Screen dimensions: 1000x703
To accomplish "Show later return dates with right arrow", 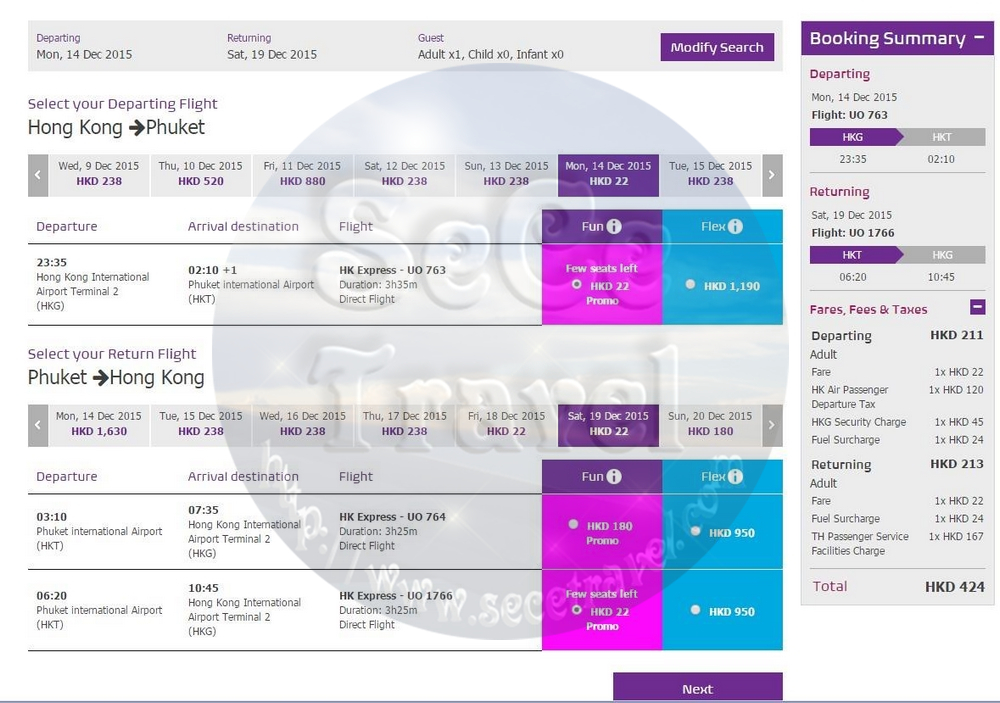I will tap(771, 424).
